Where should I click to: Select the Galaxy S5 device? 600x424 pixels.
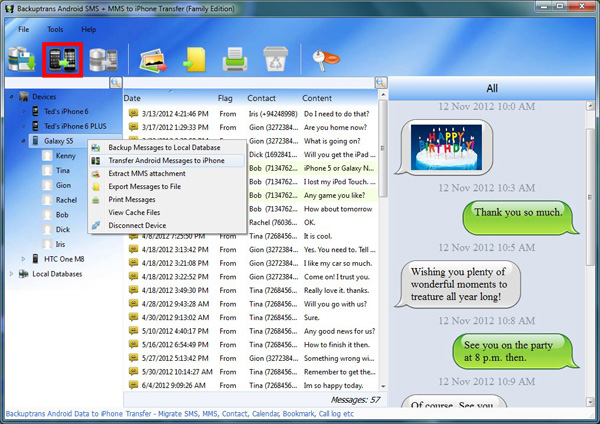coord(58,141)
